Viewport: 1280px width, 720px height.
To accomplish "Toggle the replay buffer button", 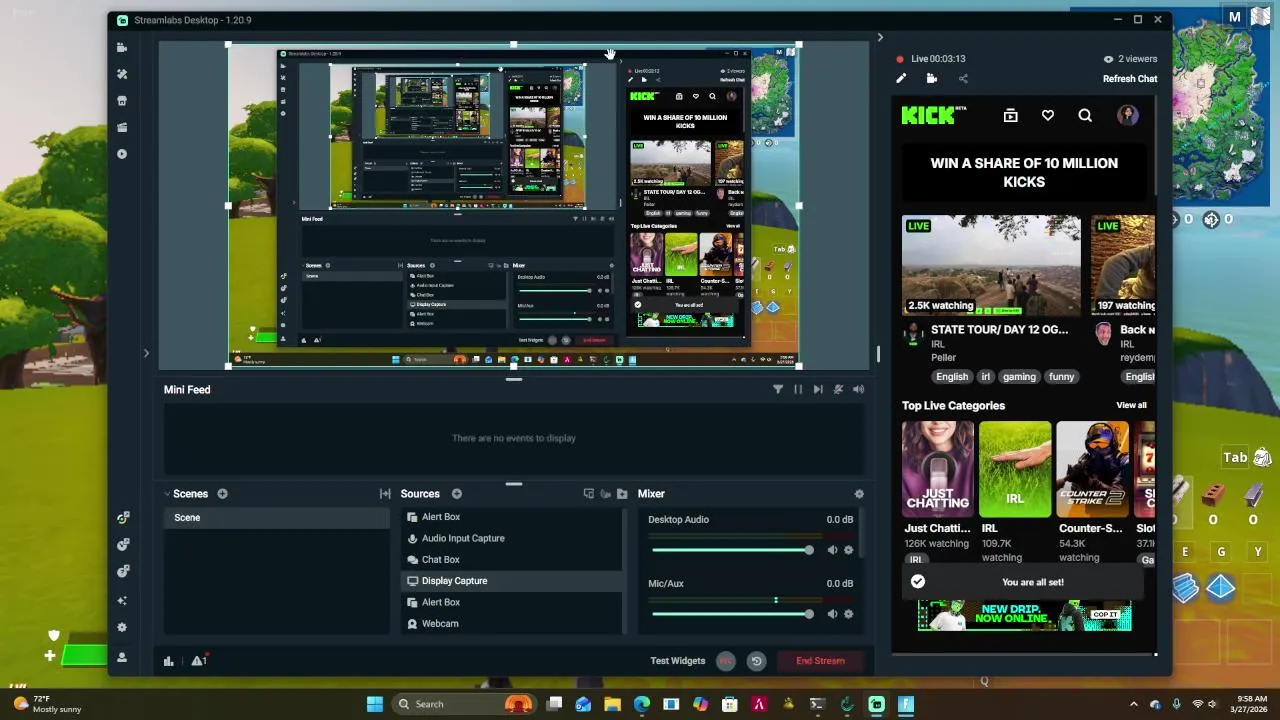I will pos(756,661).
